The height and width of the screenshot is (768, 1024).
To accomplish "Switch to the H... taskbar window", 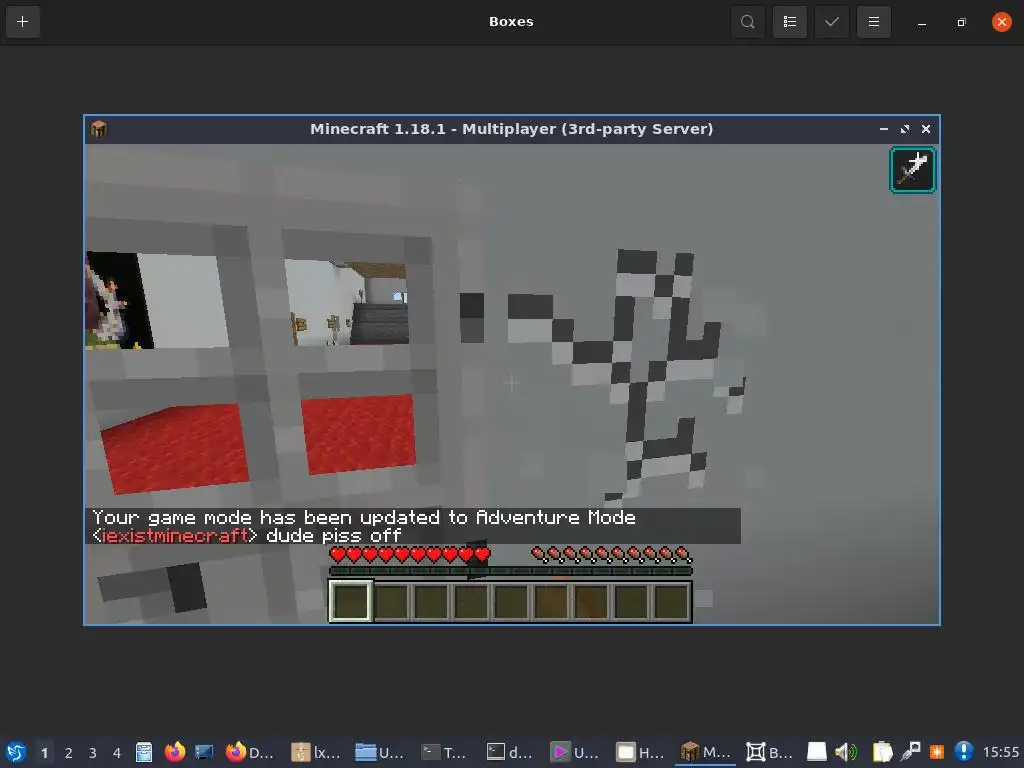I will [x=640, y=752].
